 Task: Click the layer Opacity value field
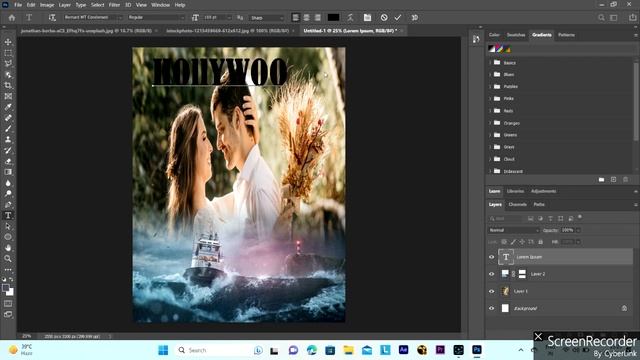coord(567,230)
